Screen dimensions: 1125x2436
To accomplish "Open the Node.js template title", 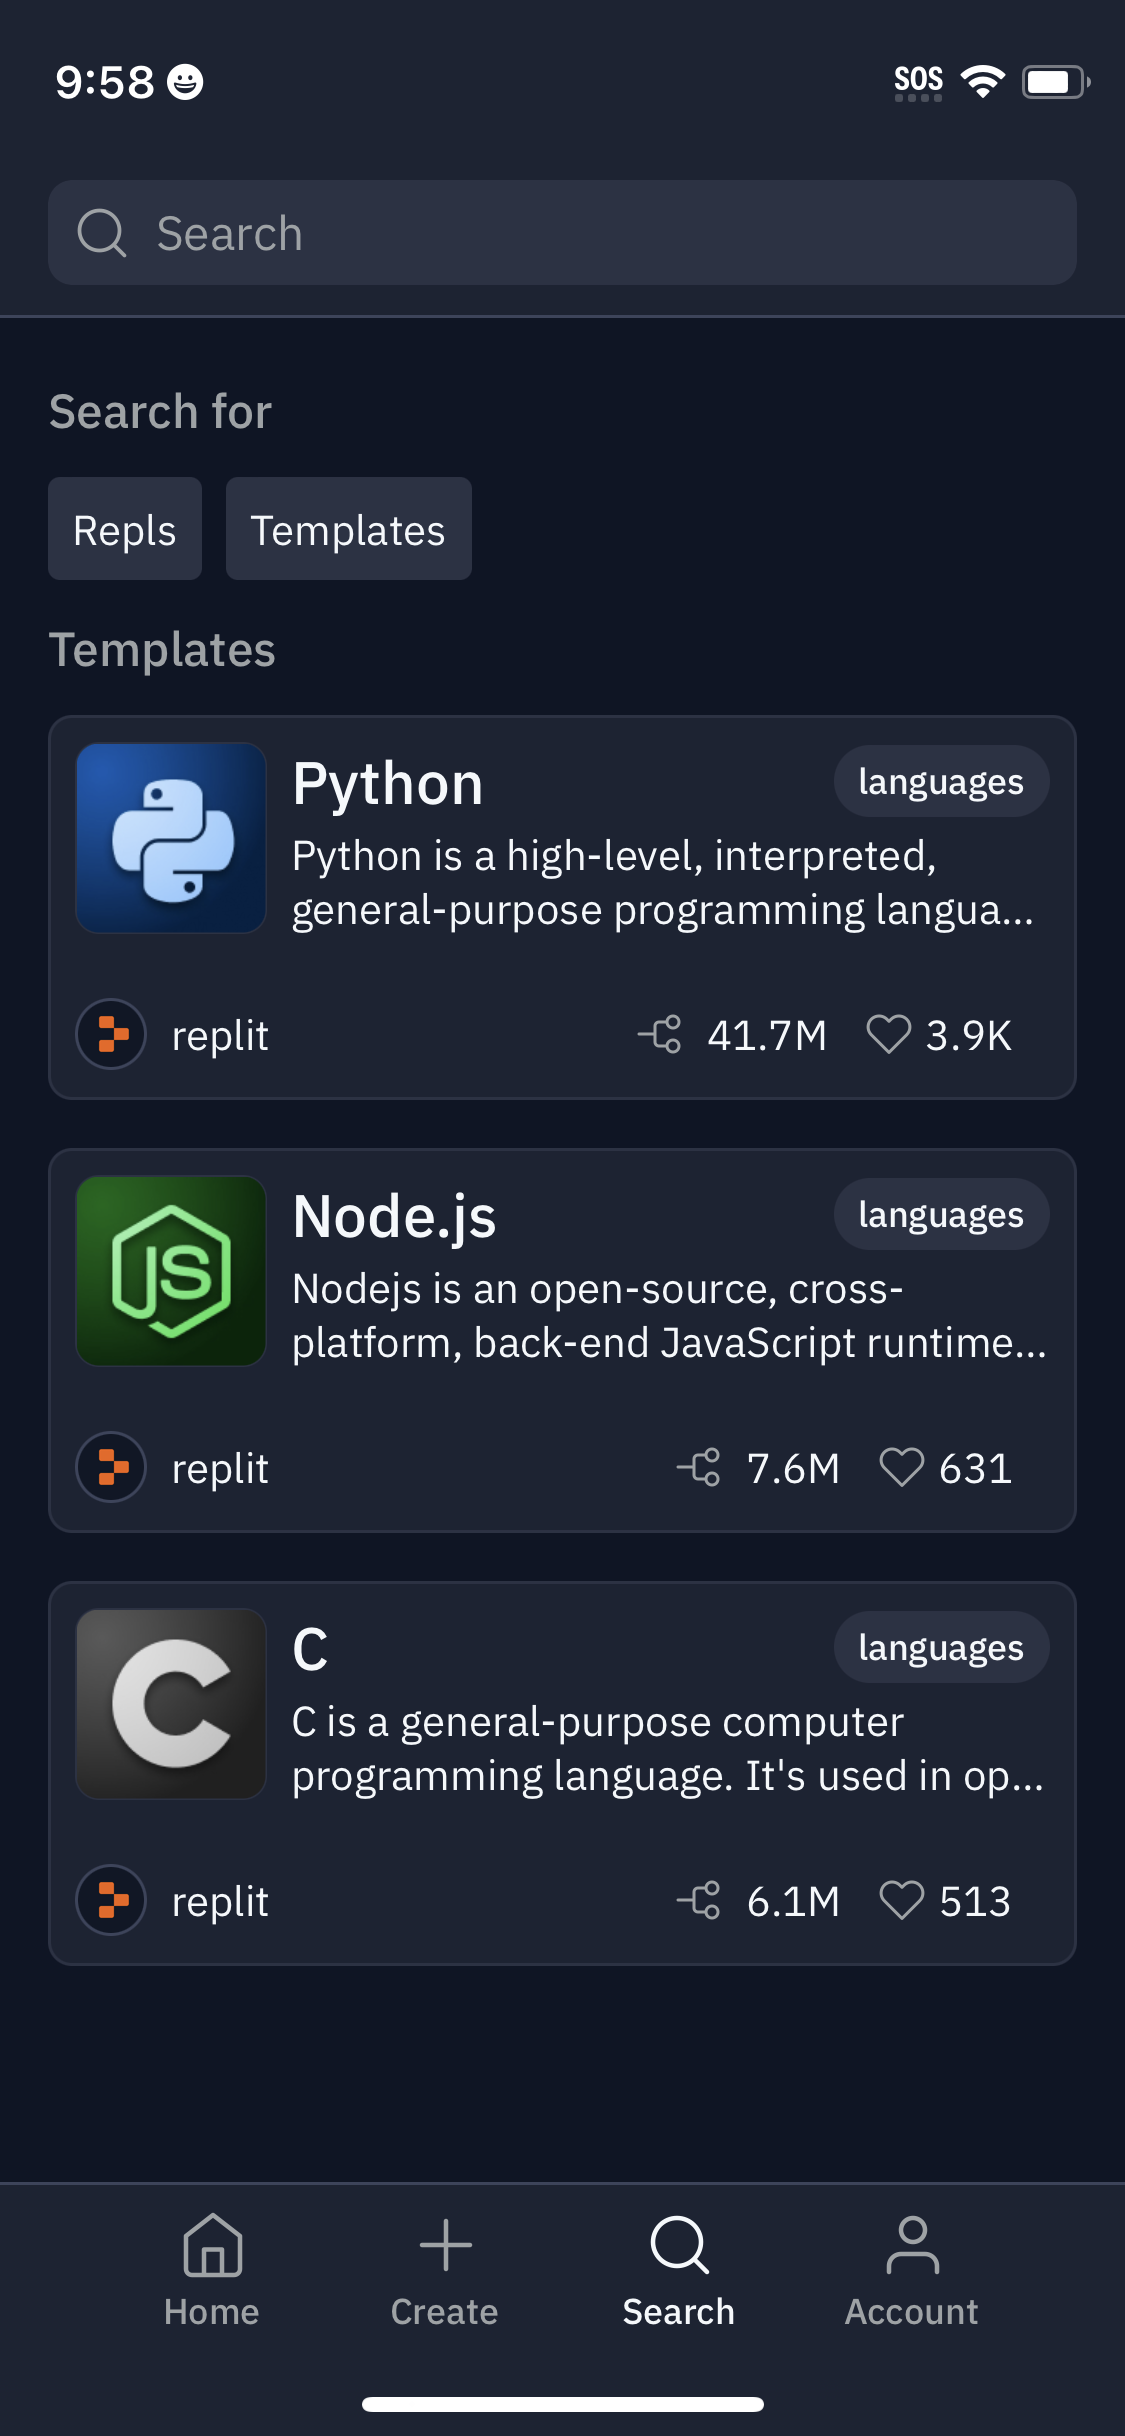I will pos(394,1216).
